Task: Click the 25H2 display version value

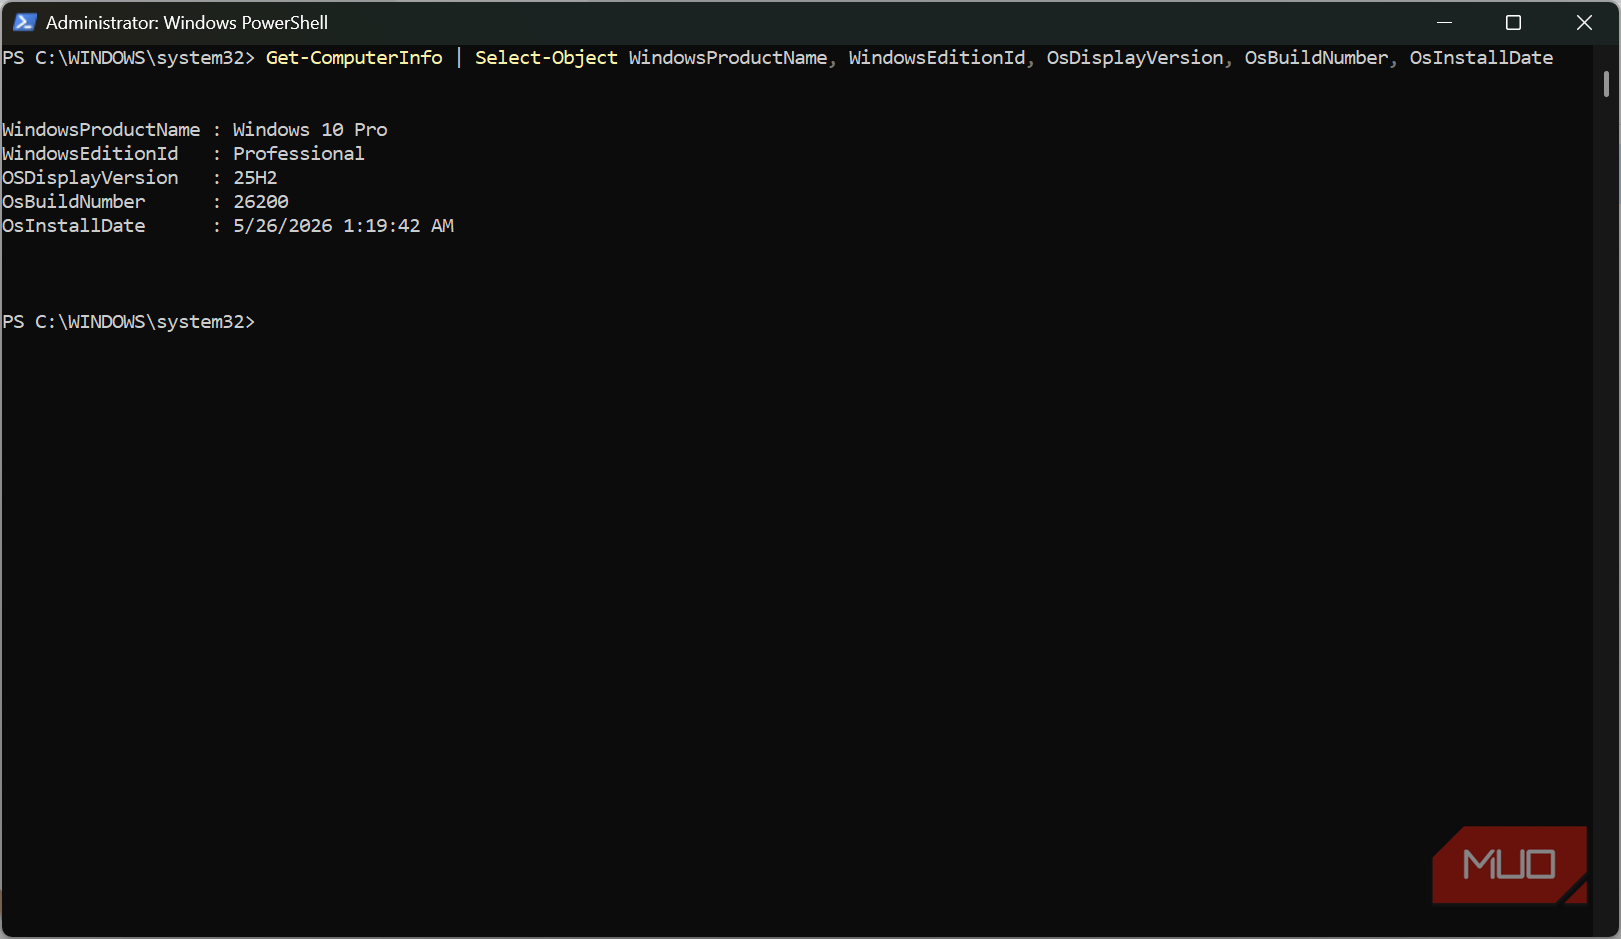Action: tap(255, 178)
